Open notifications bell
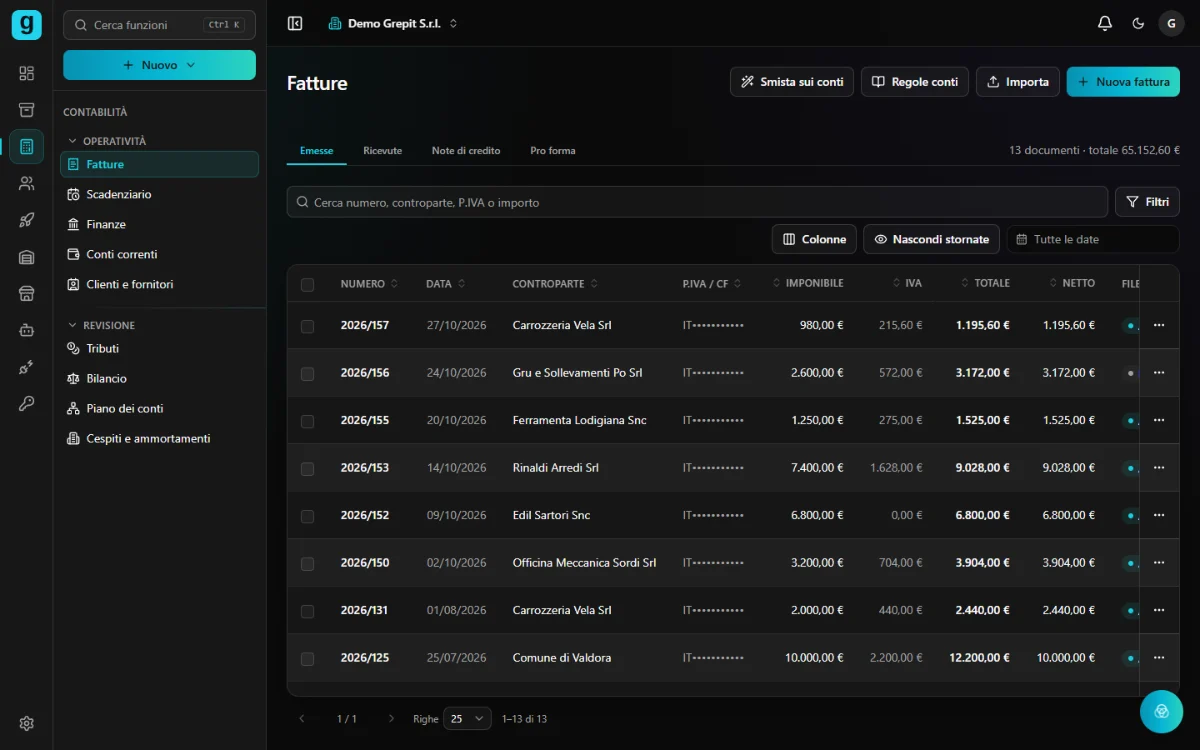Viewport: 1200px width, 750px height. coord(1105,23)
